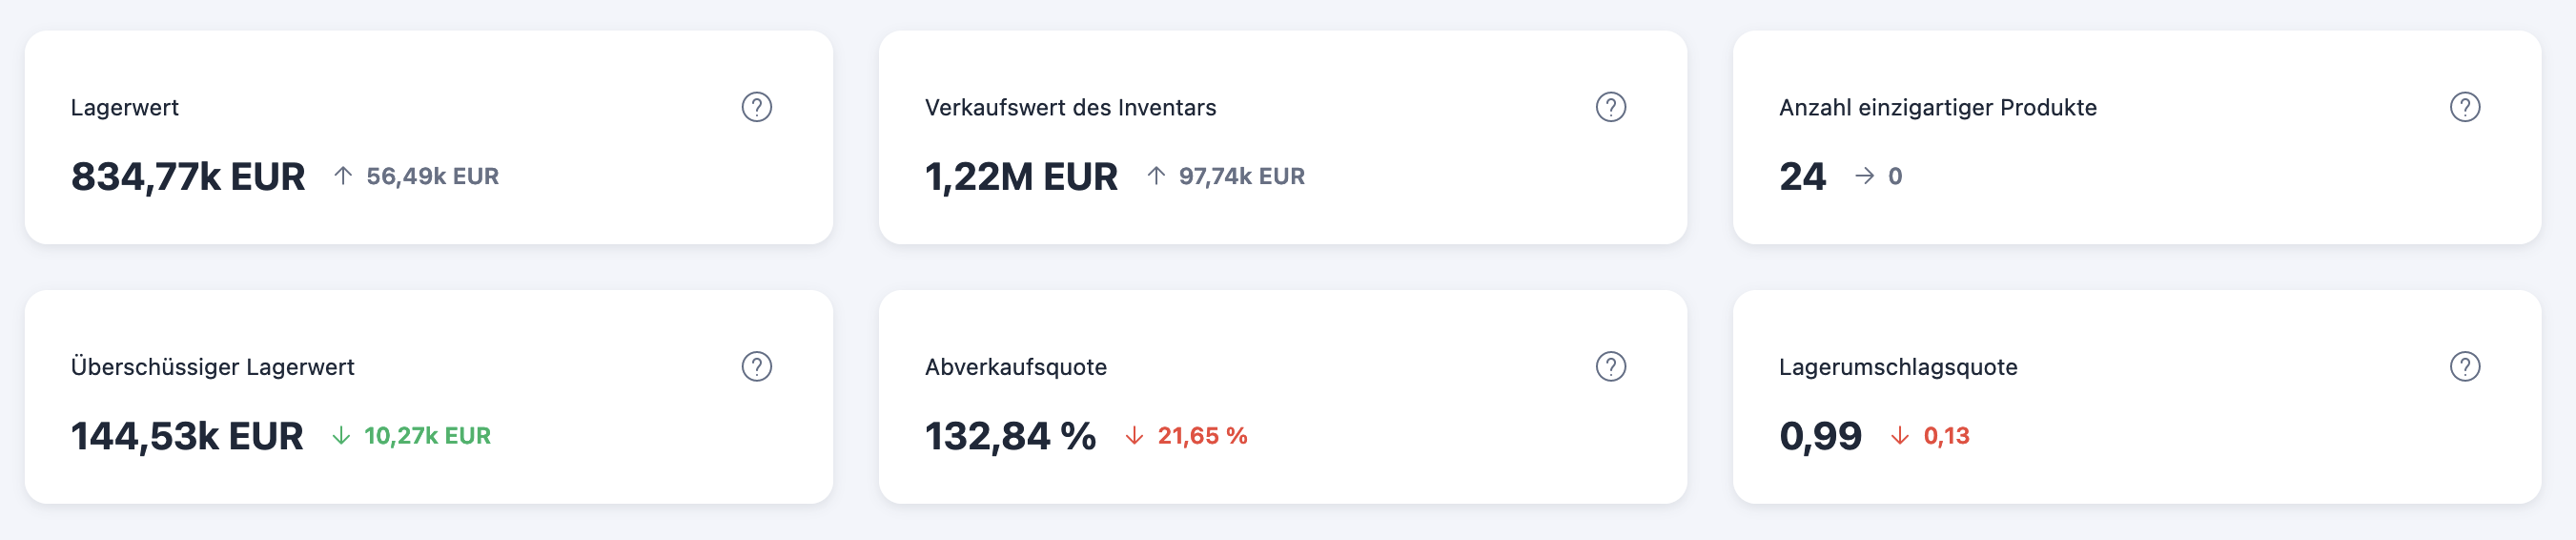Click the up arrow beside 56,49k EUR
The image size is (2576, 540).
(343, 176)
